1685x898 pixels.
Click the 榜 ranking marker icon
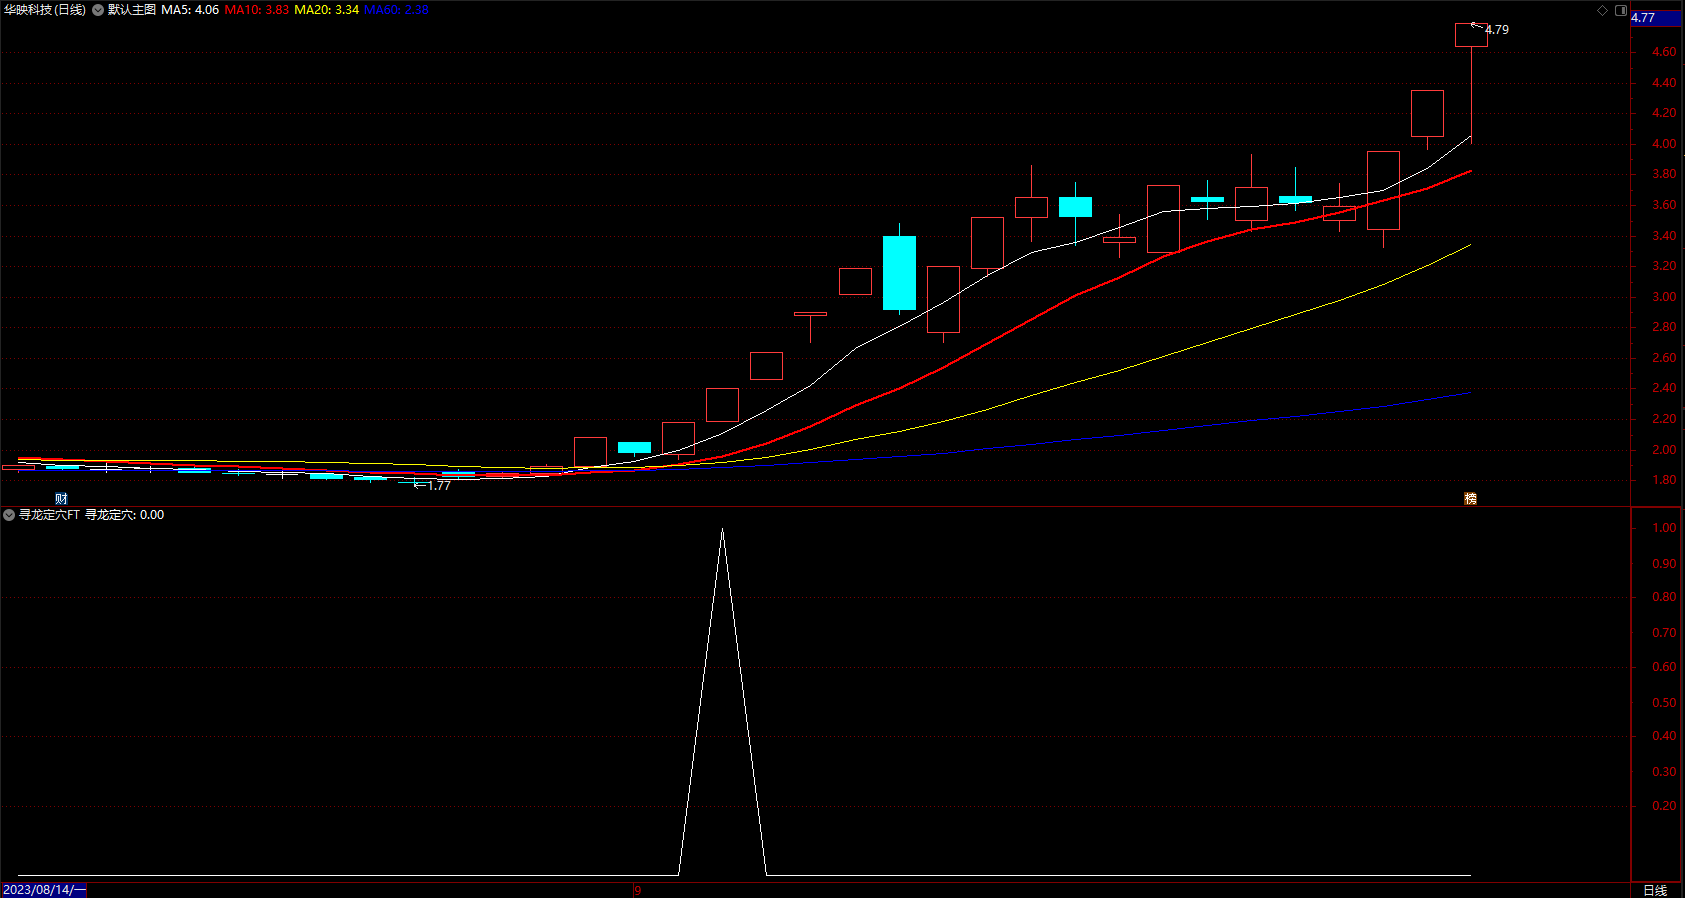click(1470, 498)
